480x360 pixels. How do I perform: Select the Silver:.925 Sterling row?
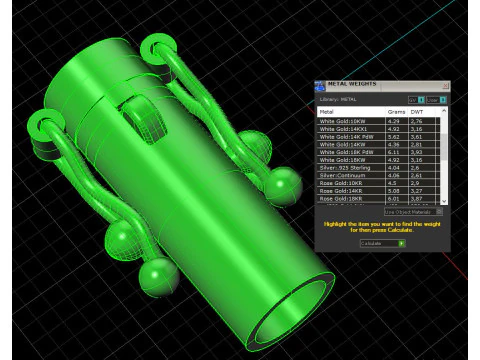(x=378, y=168)
